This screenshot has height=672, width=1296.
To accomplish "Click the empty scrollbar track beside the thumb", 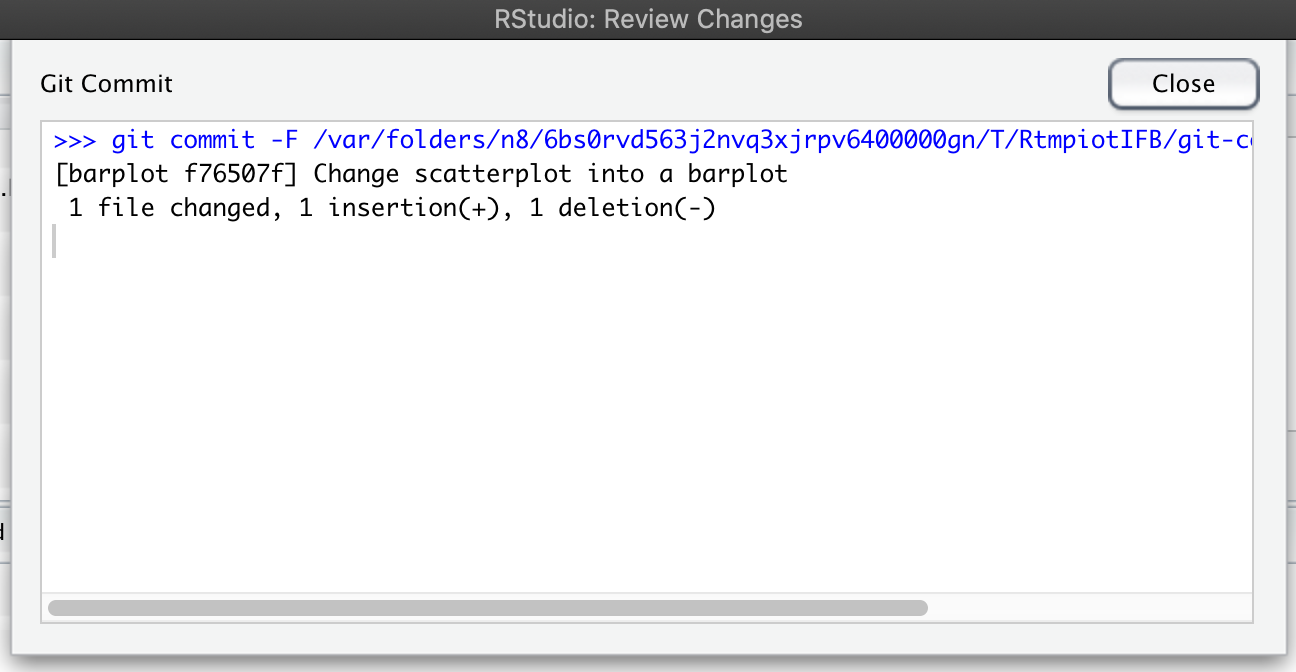I will tap(1088, 607).
